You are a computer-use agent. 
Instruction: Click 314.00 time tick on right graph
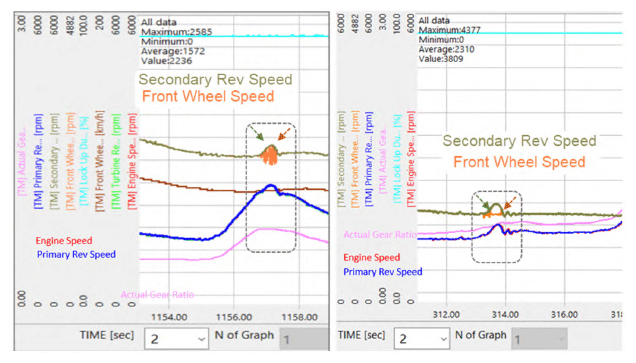coord(505,315)
